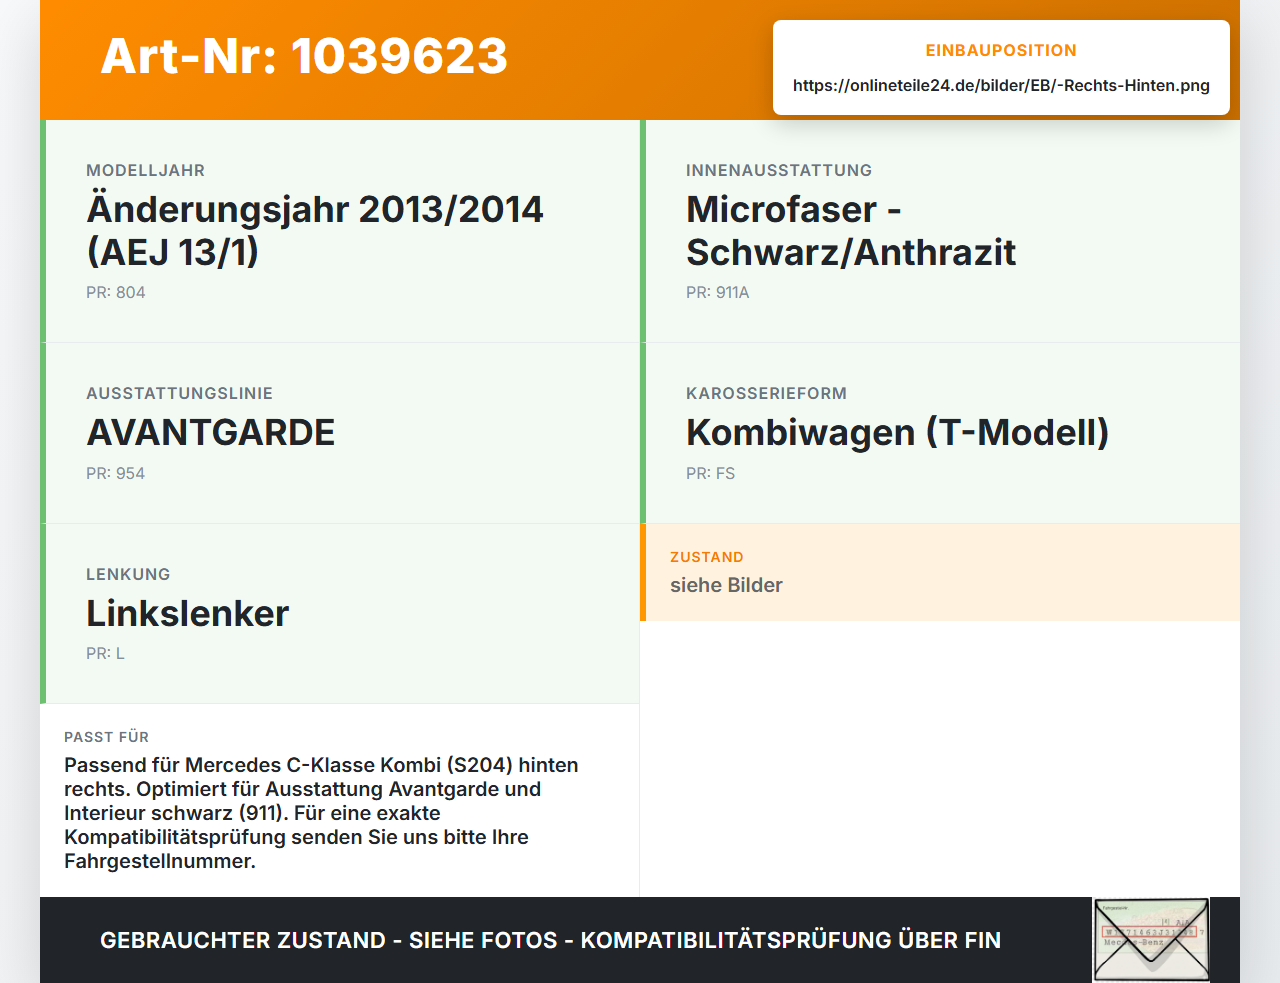Image resolution: width=1280 pixels, height=983 pixels.
Task: Click PR: 954 code under Ausstattungslinie
Action: 116,474
